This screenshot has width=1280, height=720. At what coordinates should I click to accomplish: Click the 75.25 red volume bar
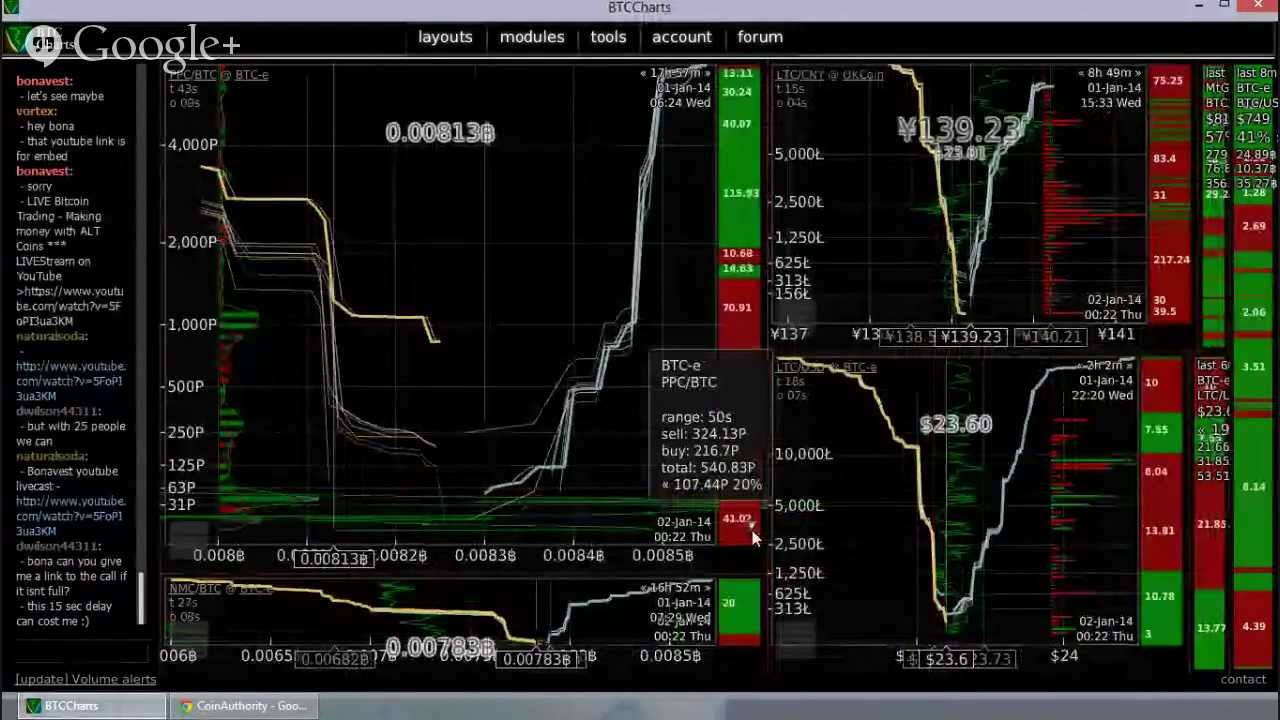tap(1167, 81)
